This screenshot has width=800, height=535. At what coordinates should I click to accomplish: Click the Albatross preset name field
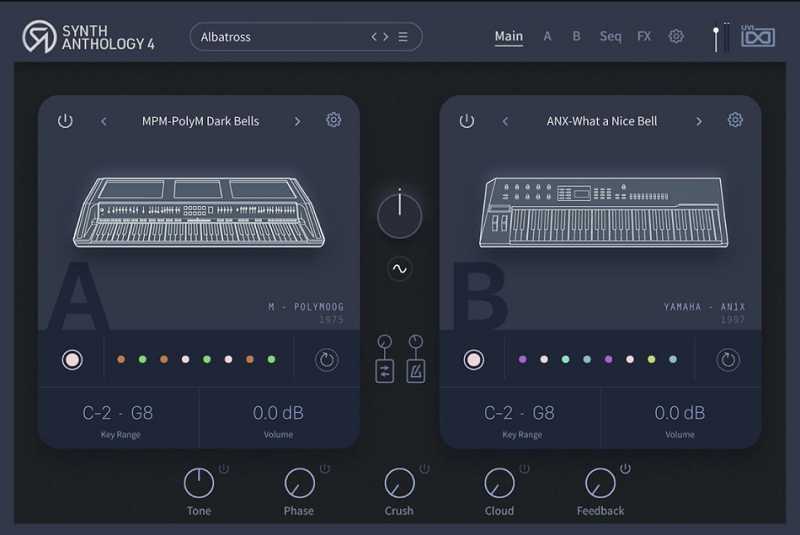pos(306,37)
